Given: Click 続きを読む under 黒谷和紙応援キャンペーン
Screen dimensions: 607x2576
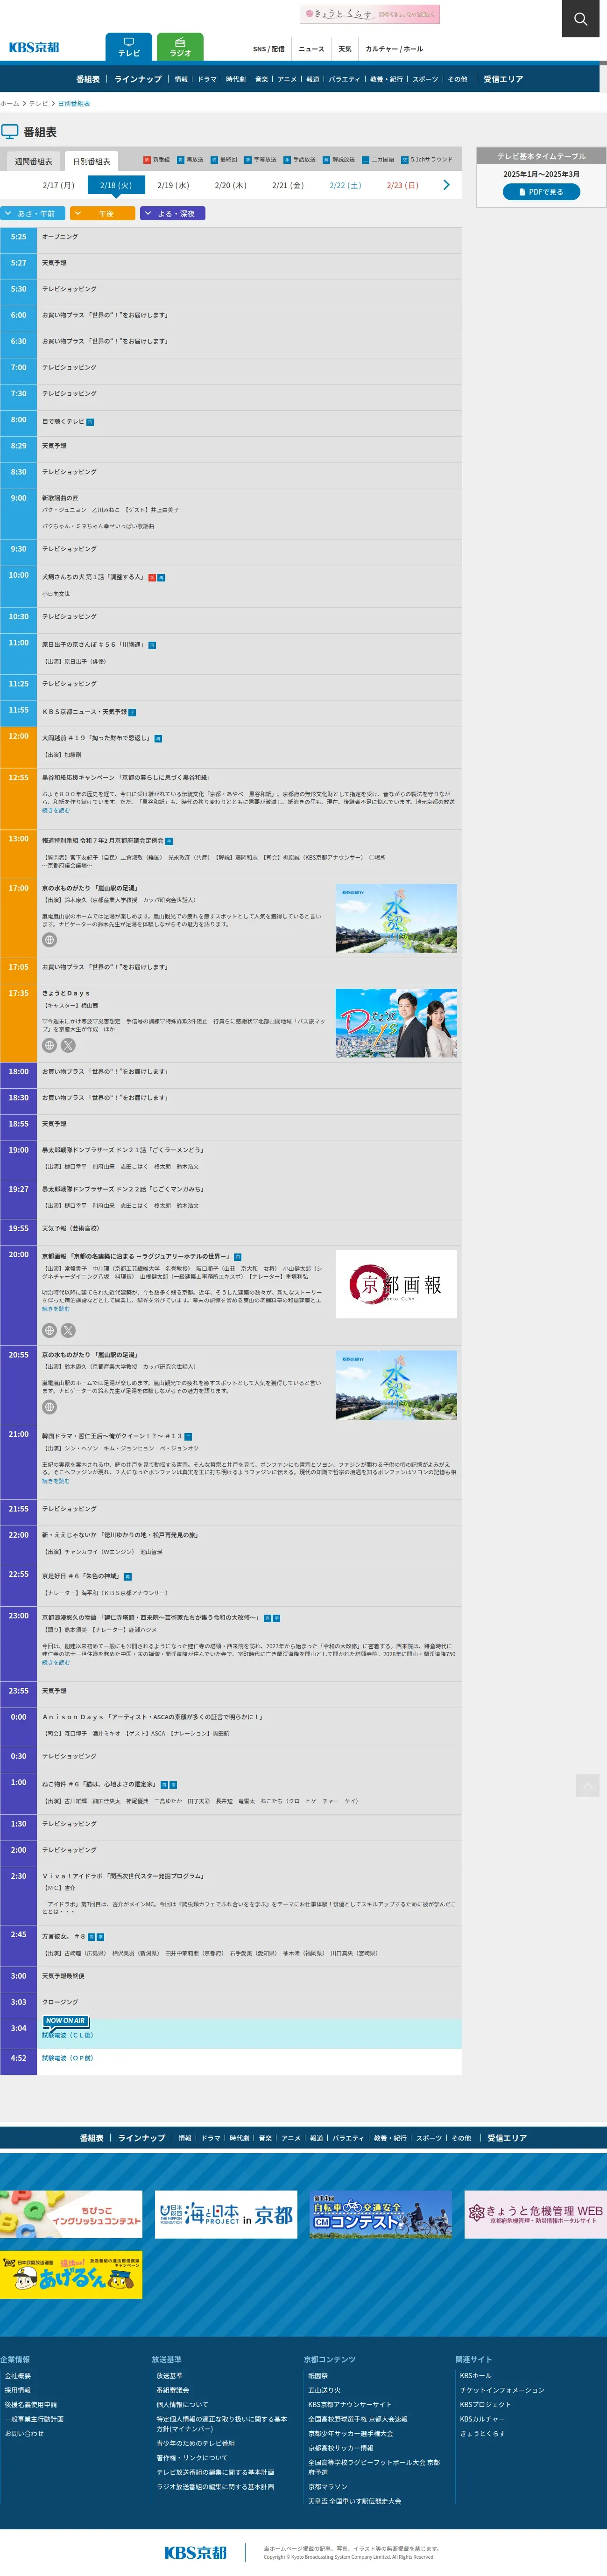Looking at the screenshot, I should tap(56, 811).
